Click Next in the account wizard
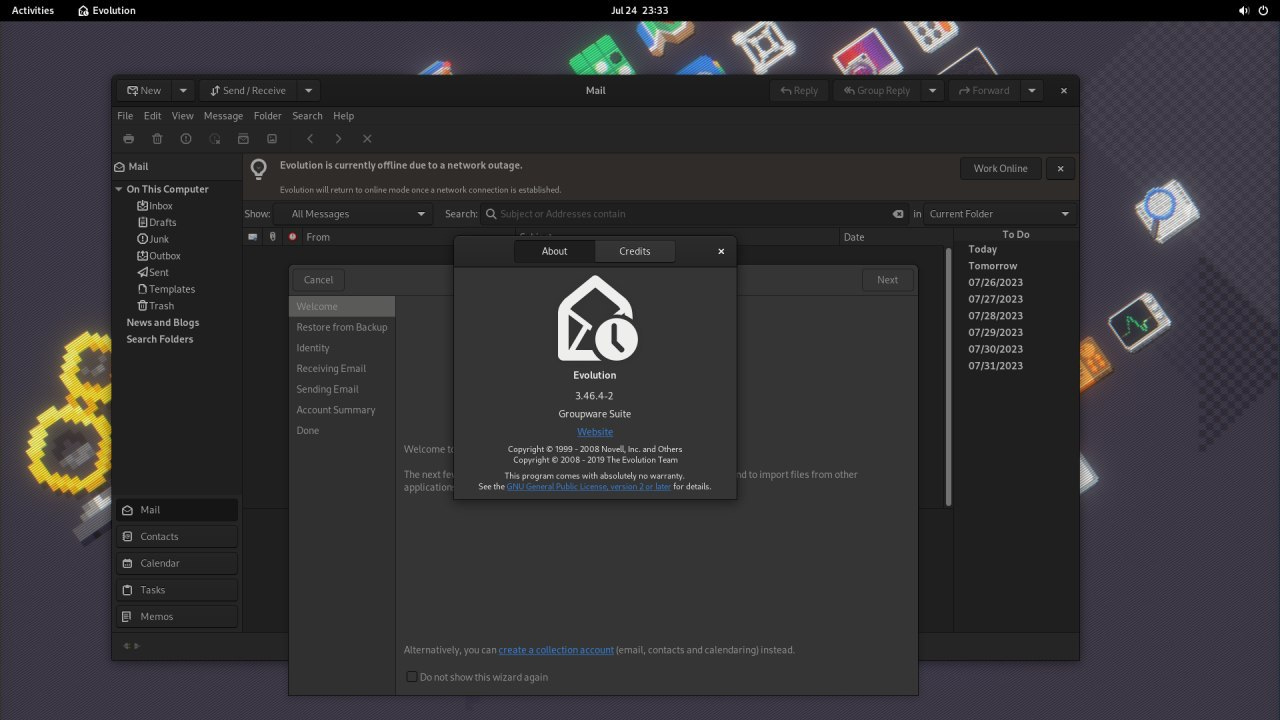Screen dimensions: 1280x720 [x=887, y=280]
